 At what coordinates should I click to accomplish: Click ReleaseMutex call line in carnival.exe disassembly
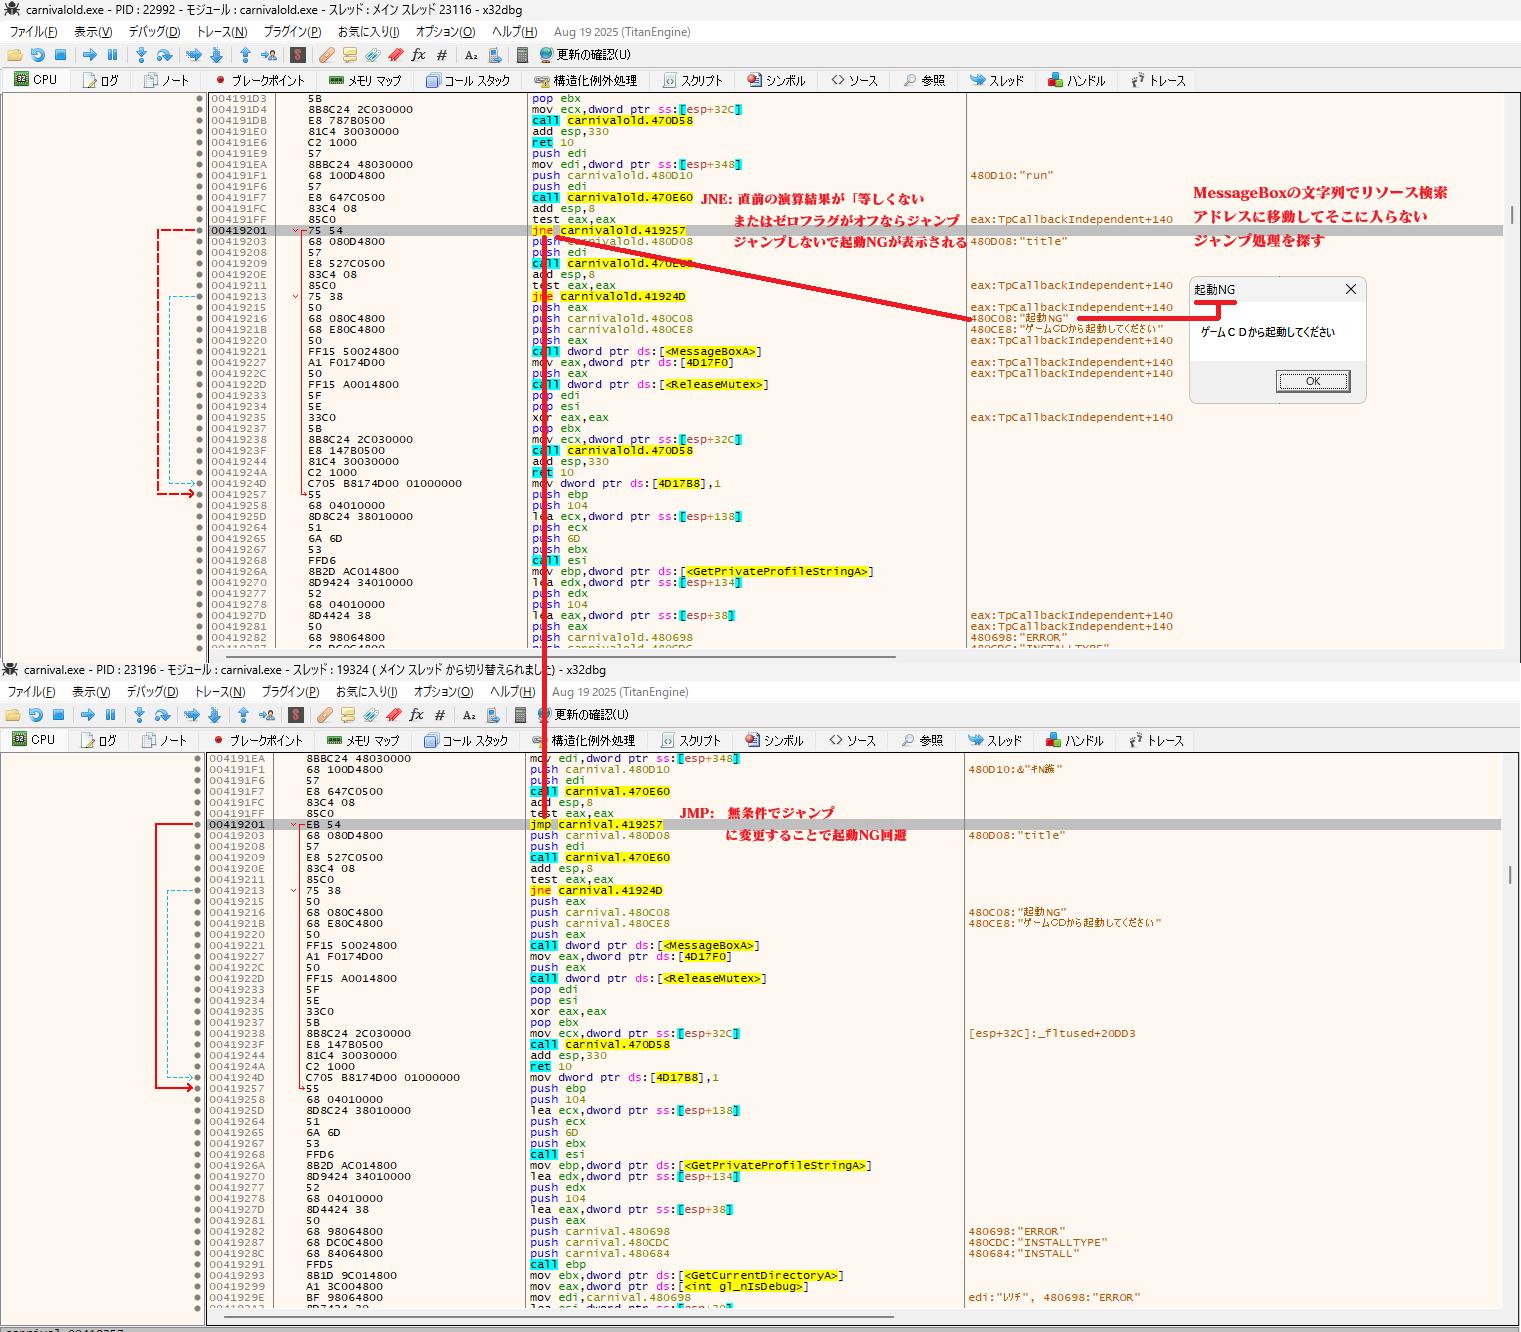pos(648,979)
